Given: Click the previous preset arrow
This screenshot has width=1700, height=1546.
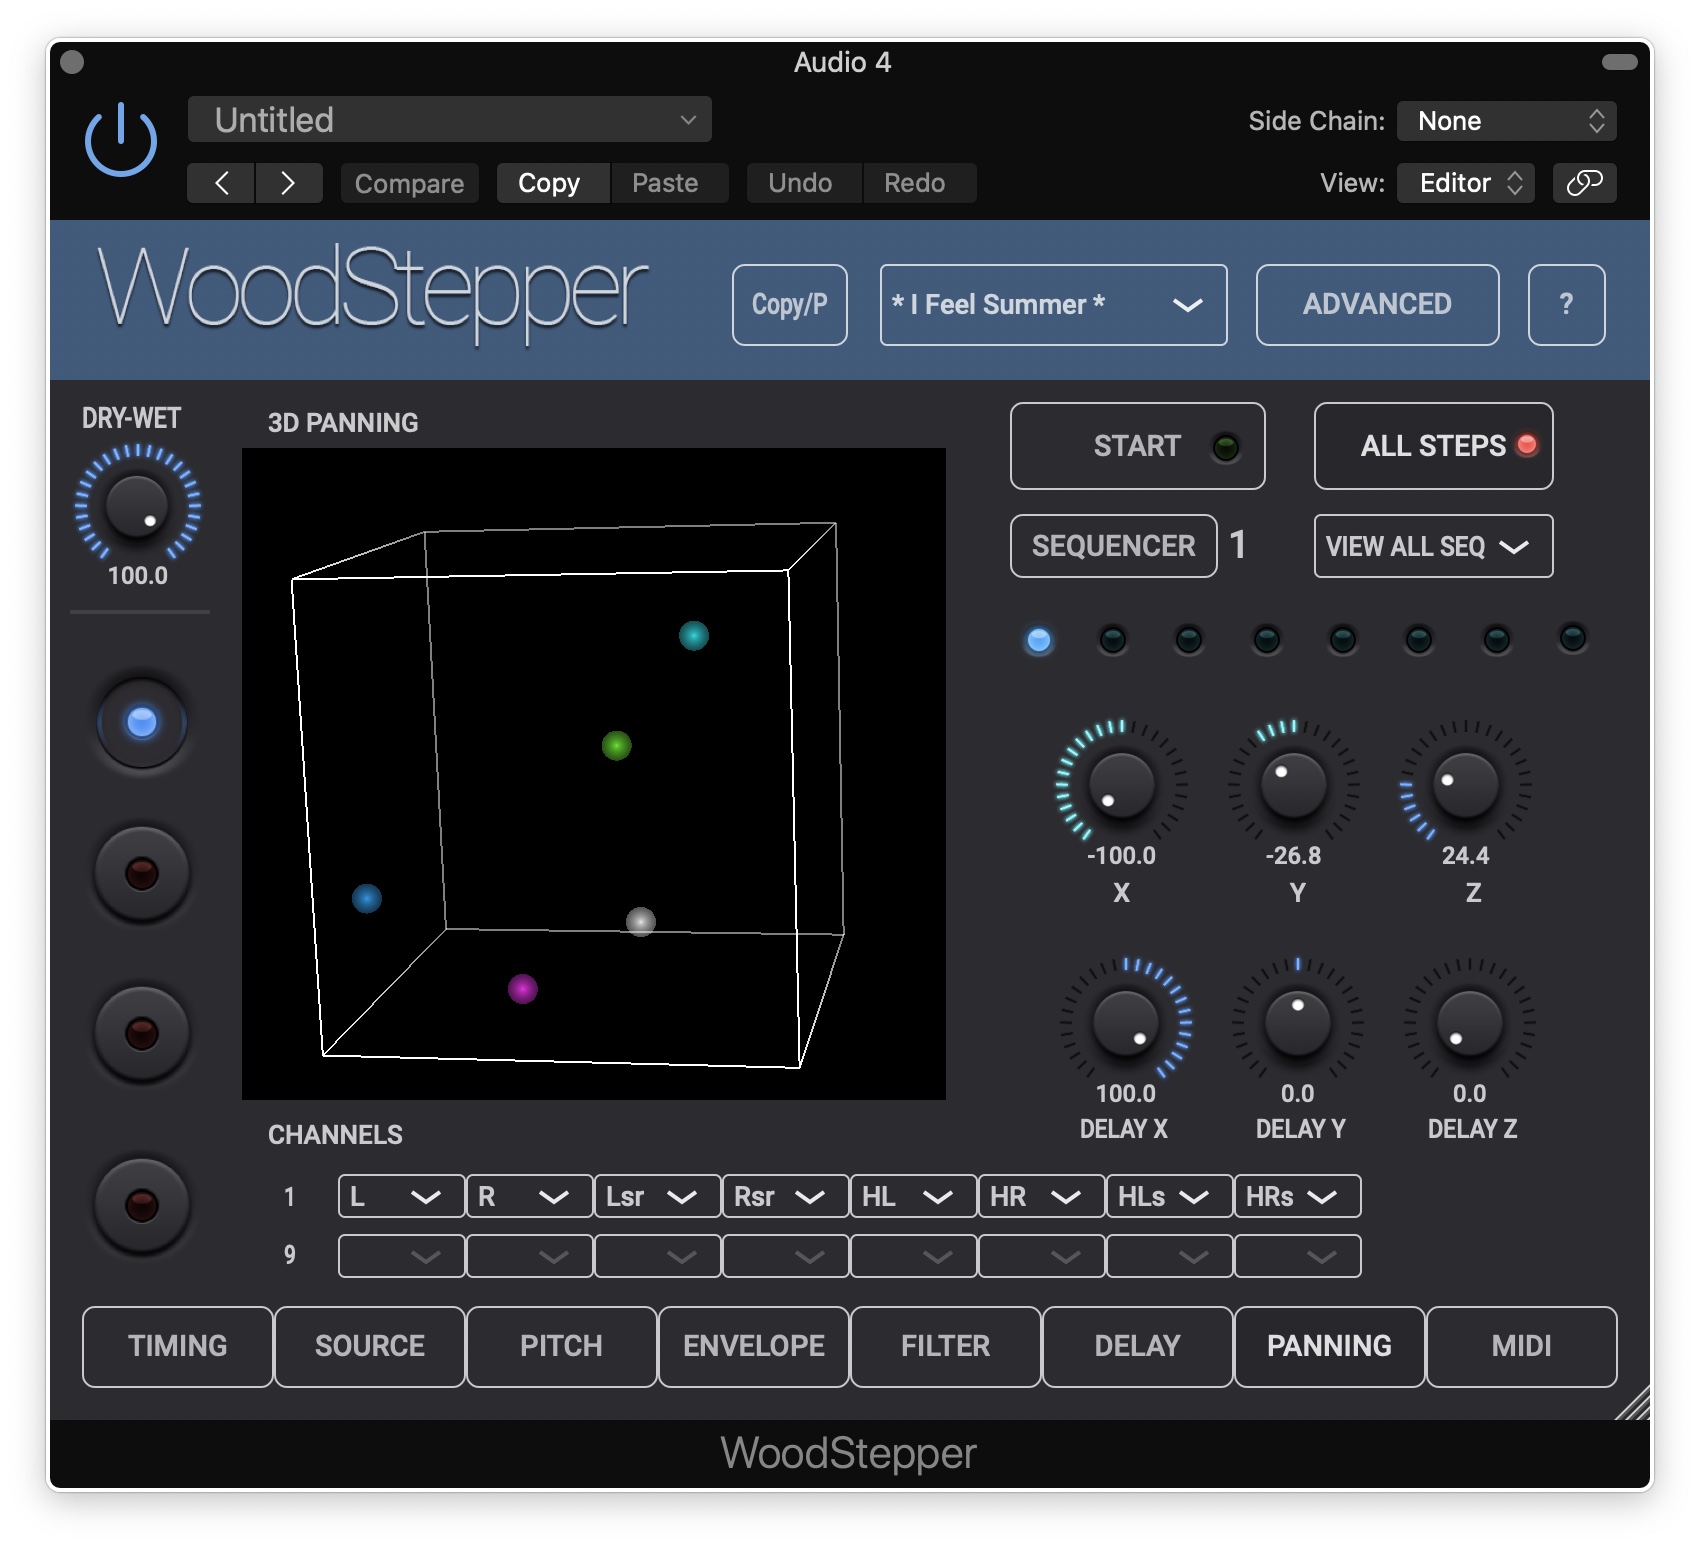Looking at the screenshot, I should (220, 183).
